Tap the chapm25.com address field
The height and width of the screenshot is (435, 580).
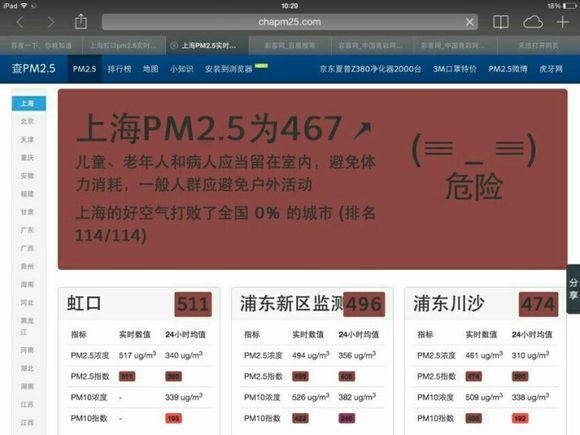tap(290, 22)
